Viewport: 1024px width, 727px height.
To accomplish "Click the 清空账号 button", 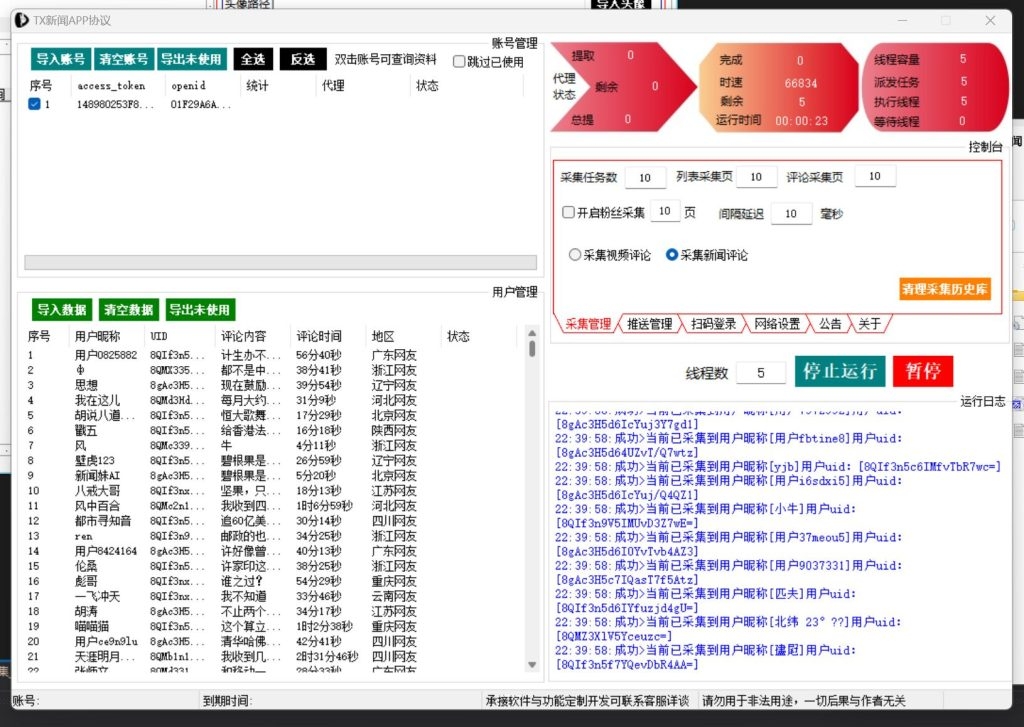I will tap(122, 58).
